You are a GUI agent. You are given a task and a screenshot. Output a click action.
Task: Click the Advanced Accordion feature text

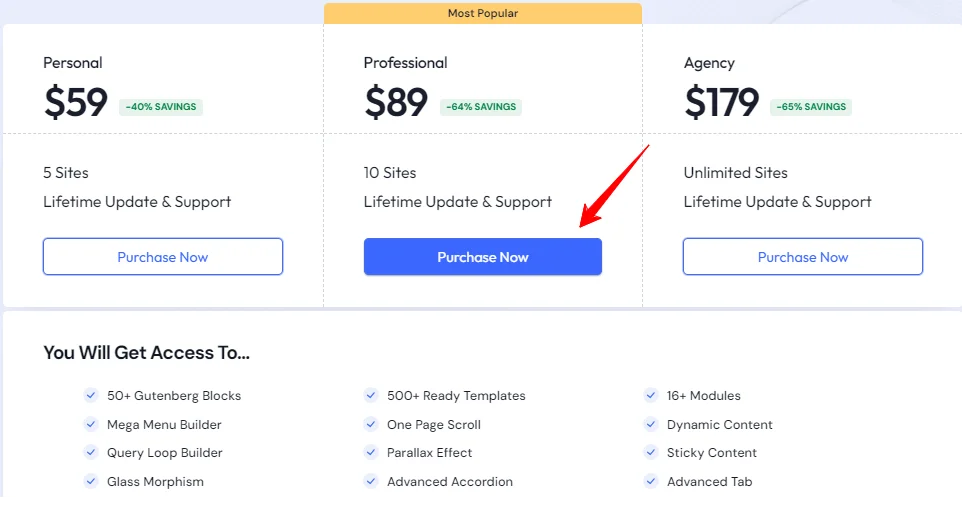click(450, 482)
